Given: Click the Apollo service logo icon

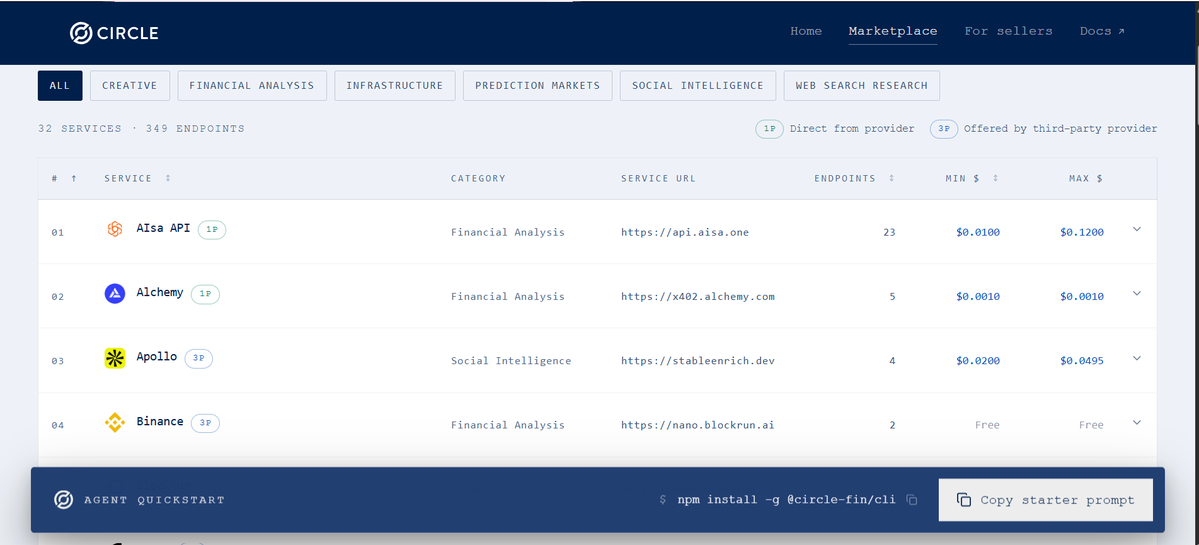Looking at the screenshot, I should point(115,358).
